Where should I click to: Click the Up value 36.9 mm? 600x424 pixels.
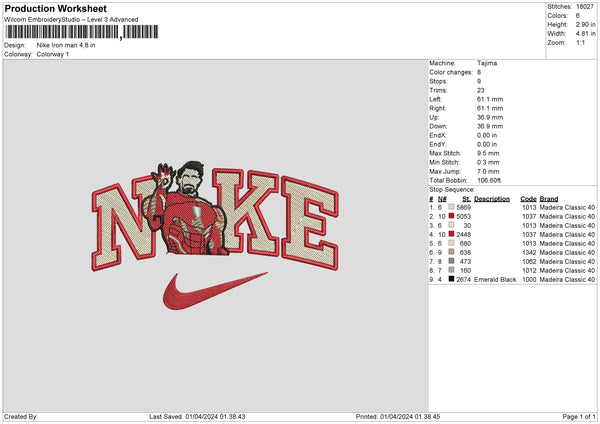490,117
